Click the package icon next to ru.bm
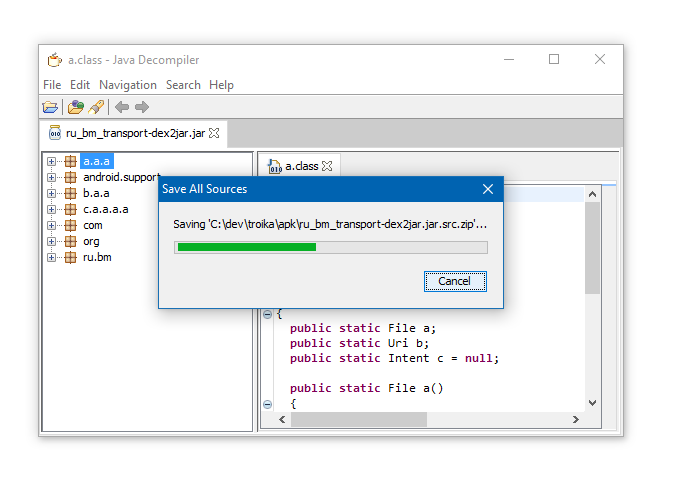678x485 pixels. (70, 257)
